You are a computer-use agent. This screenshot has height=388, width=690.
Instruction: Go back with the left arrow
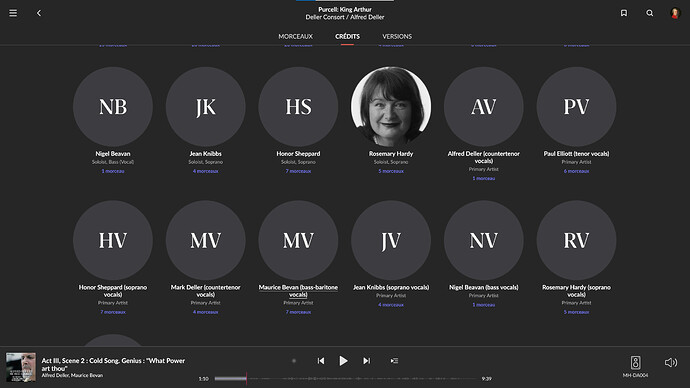[39, 13]
